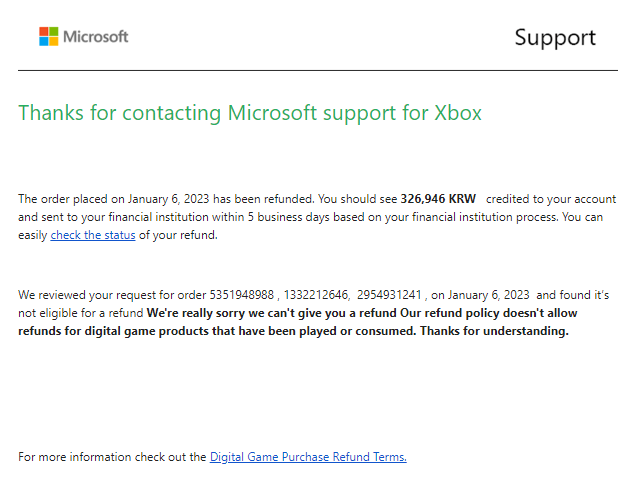The height and width of the screenshot is (480, 636).
Task: Click the Microsoft wordmark text
Action: 96,37
